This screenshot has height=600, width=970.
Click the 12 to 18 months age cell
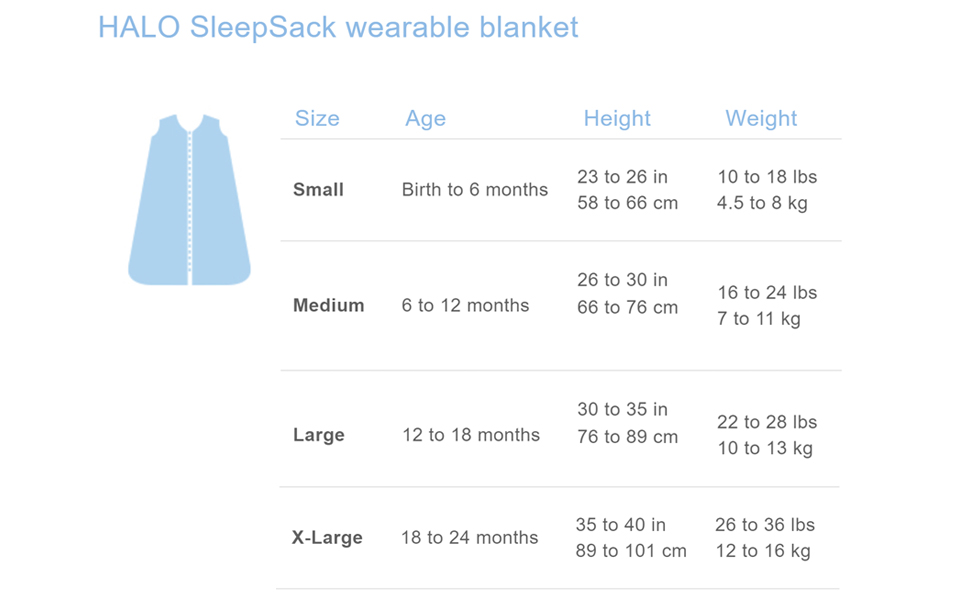pos(470,435)
